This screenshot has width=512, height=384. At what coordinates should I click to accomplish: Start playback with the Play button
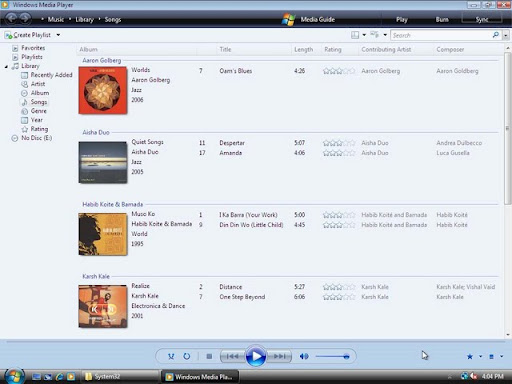[x=256, y=356]
